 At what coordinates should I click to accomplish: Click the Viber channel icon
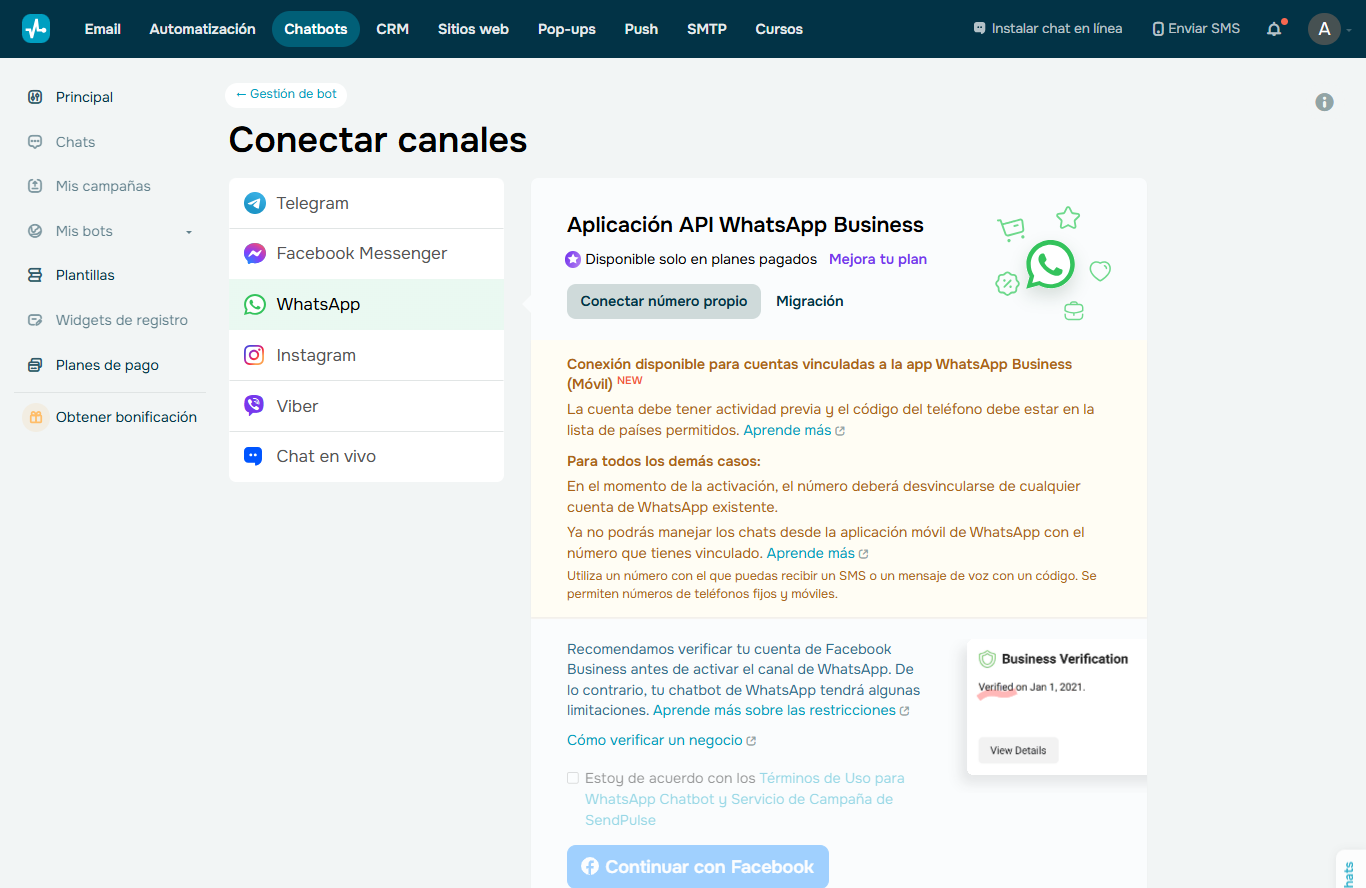pos(255,406)
